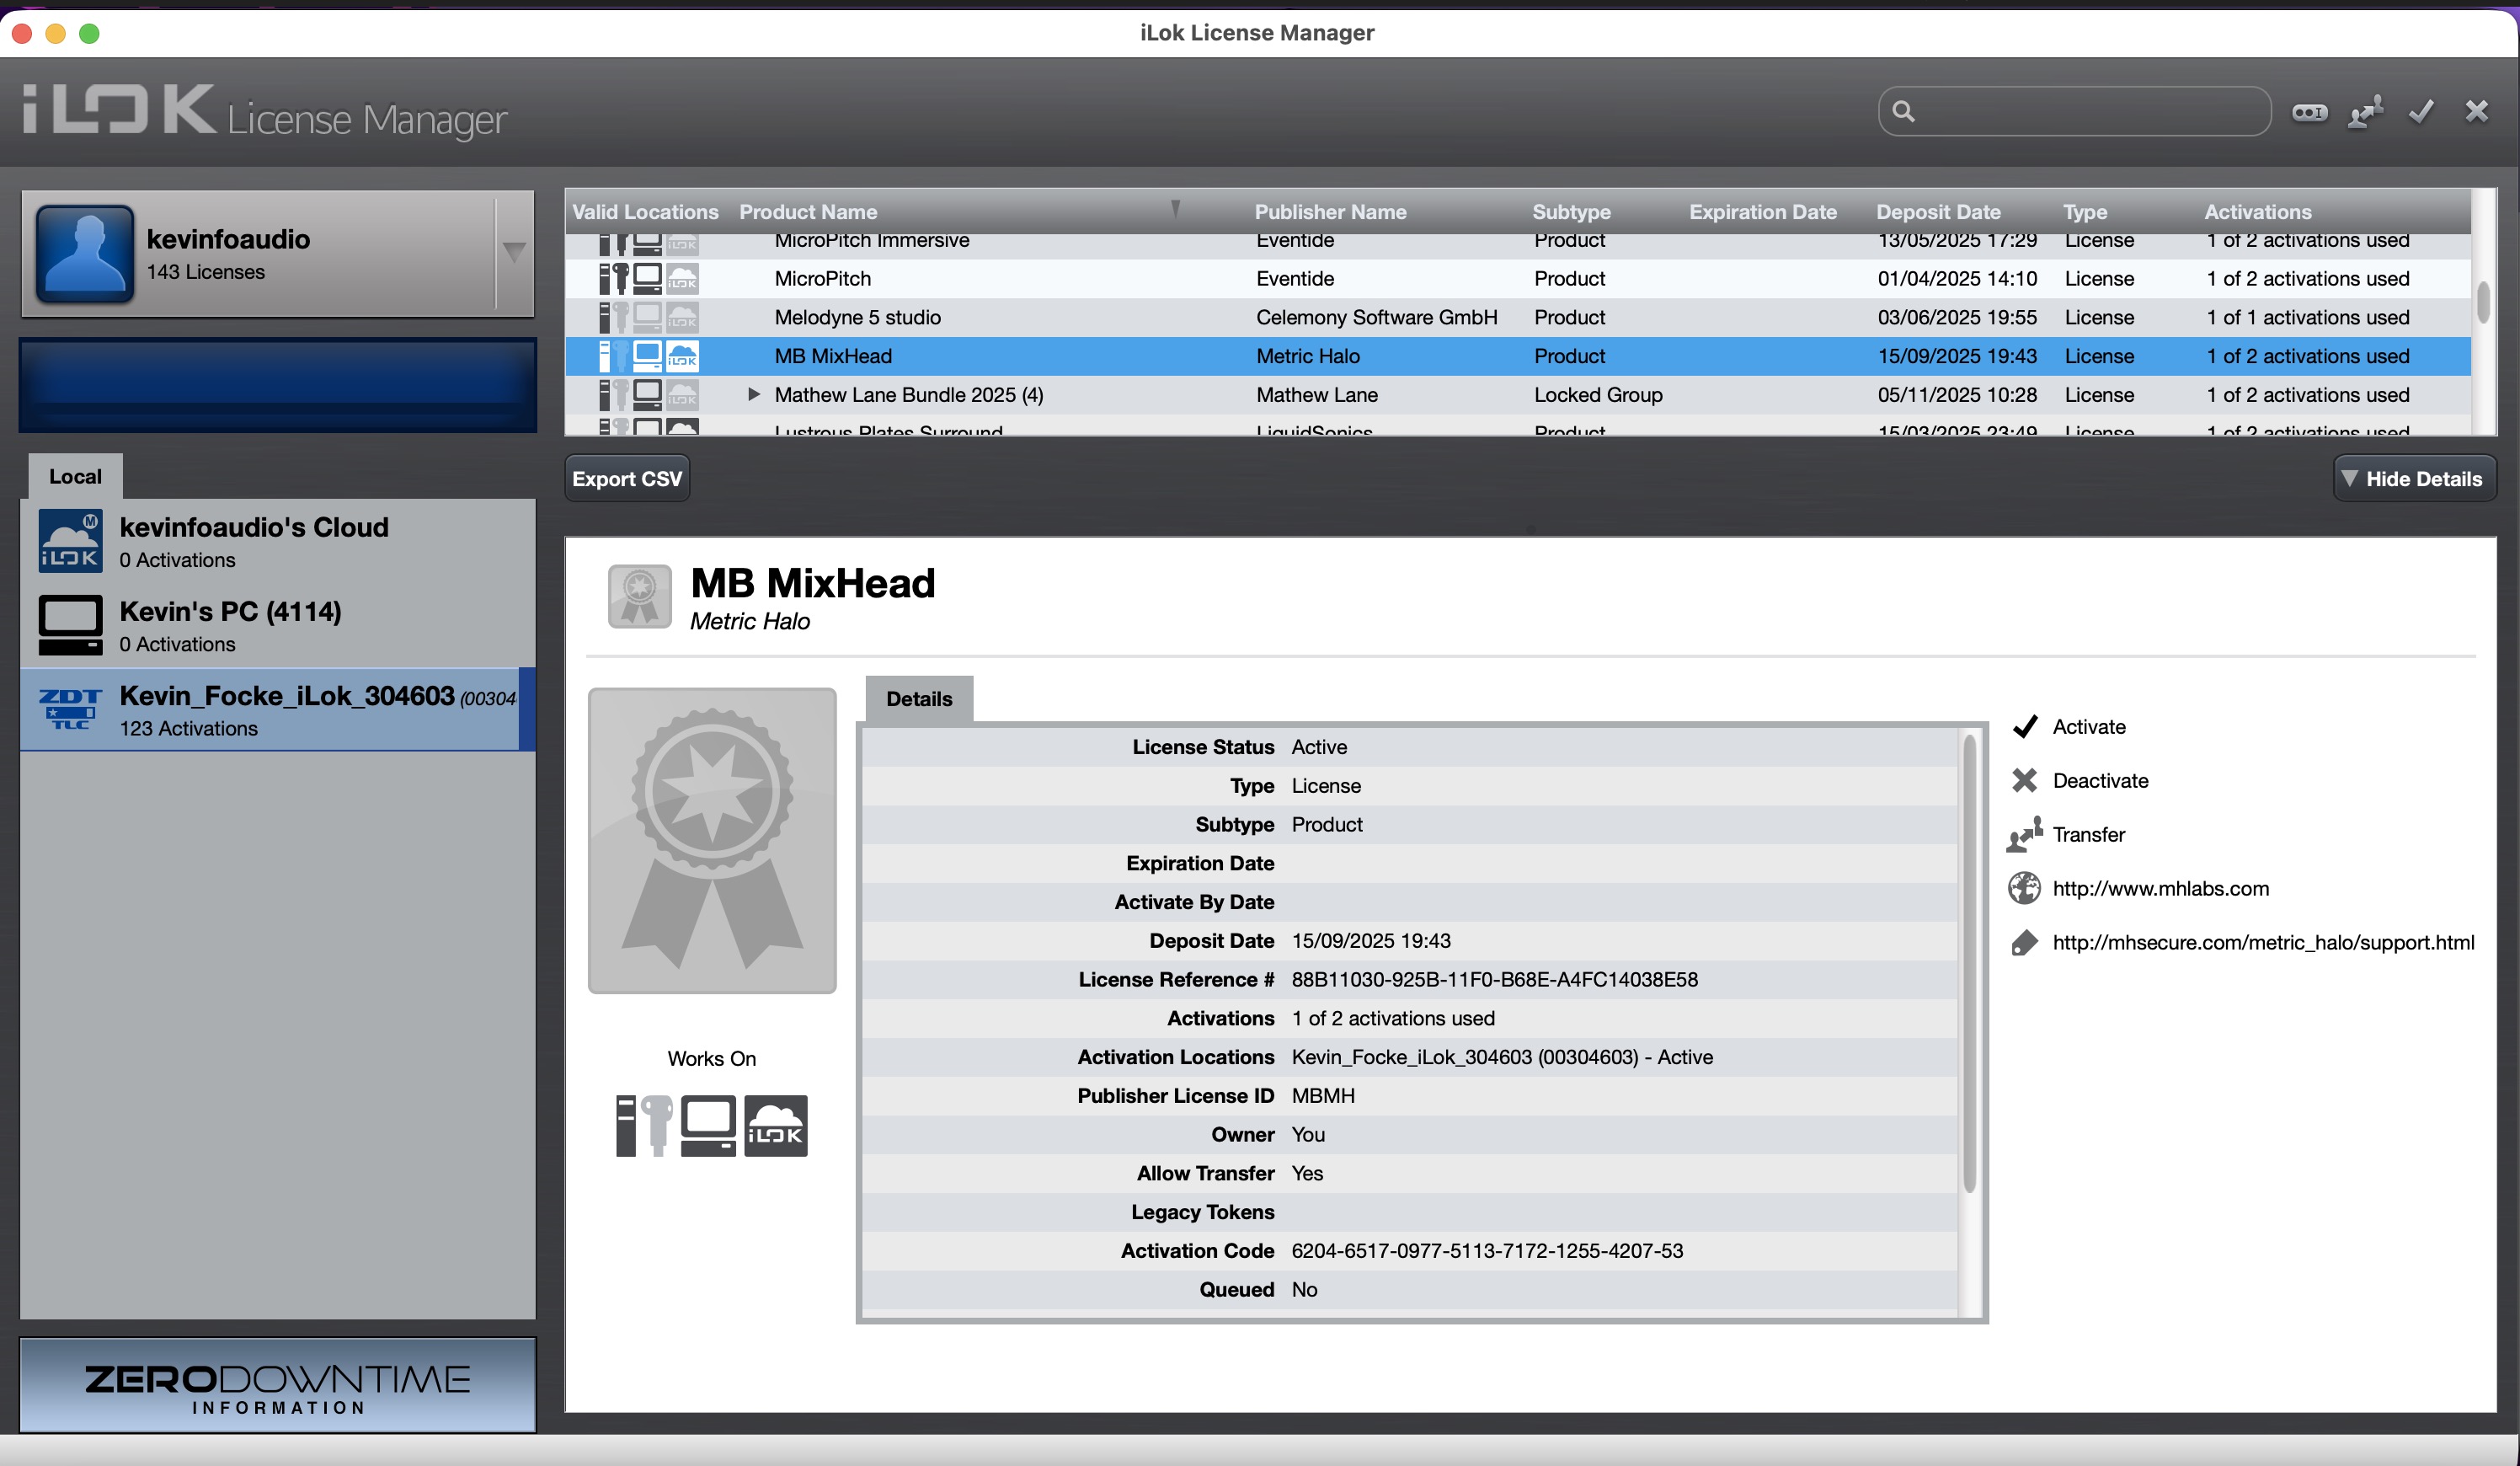2520x1466 pixels.
Task: Open the kevinfoaudio account dropdown arrow
Action: click(x=514, y=252)
